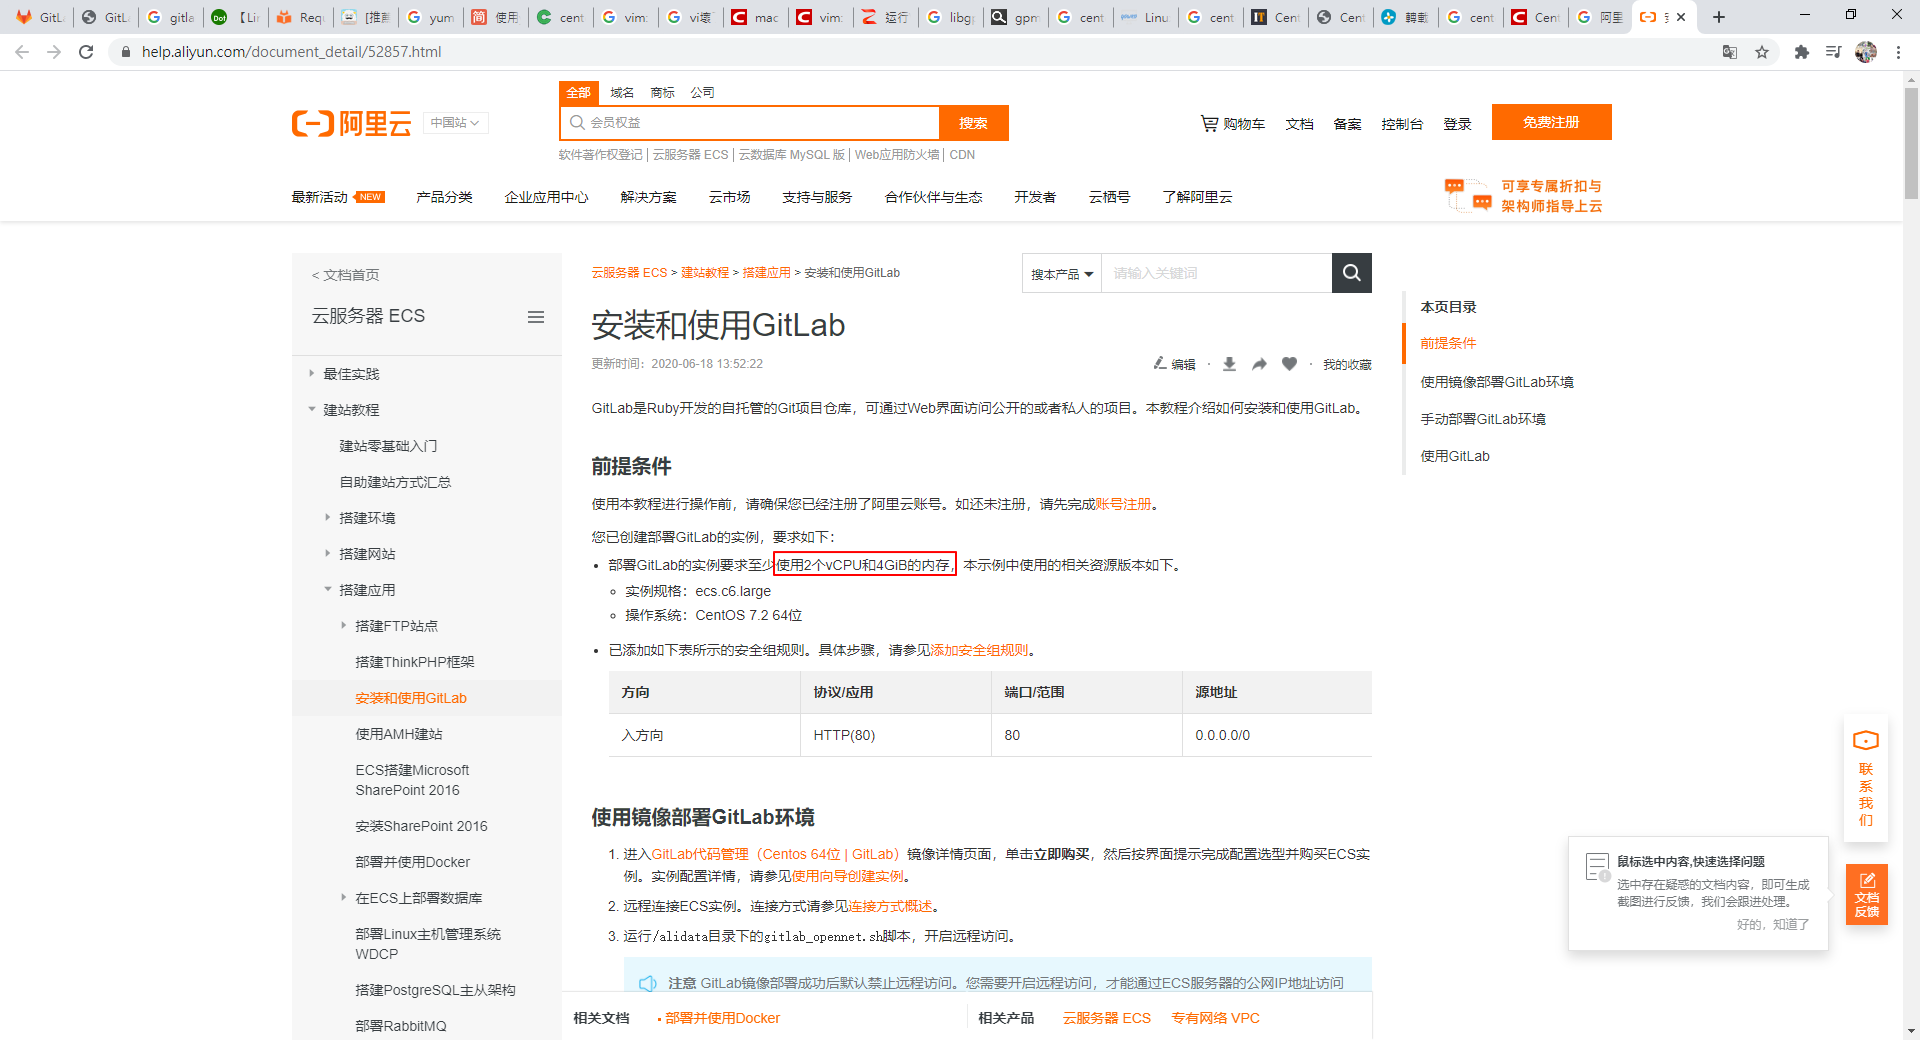
Task: Click the site lock icon in the address bar
Action: [125, 52]
